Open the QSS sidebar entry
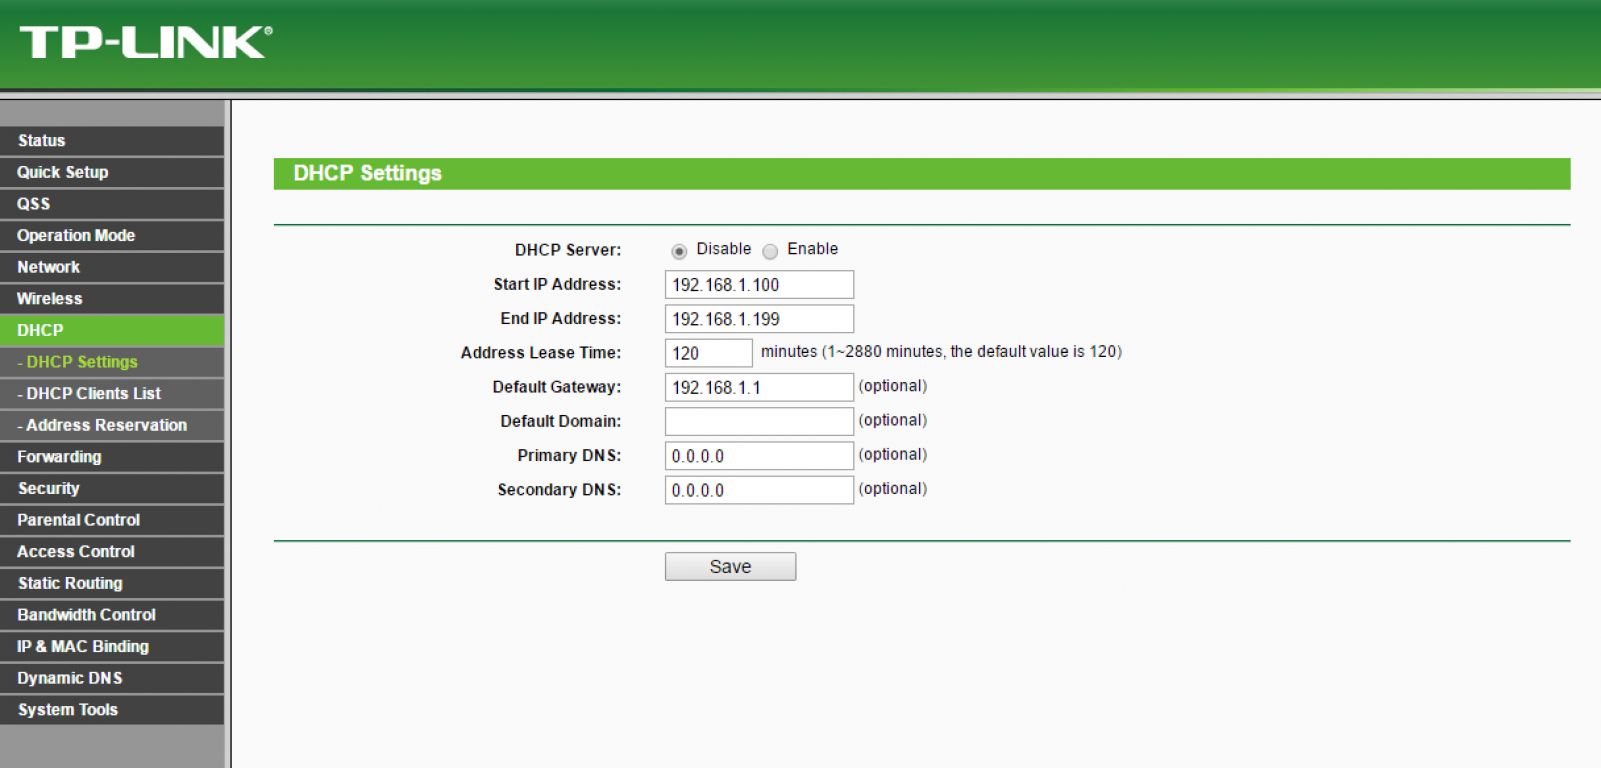Image resolution: width=1601 pixels, height=768 pixels. [112, 204]
